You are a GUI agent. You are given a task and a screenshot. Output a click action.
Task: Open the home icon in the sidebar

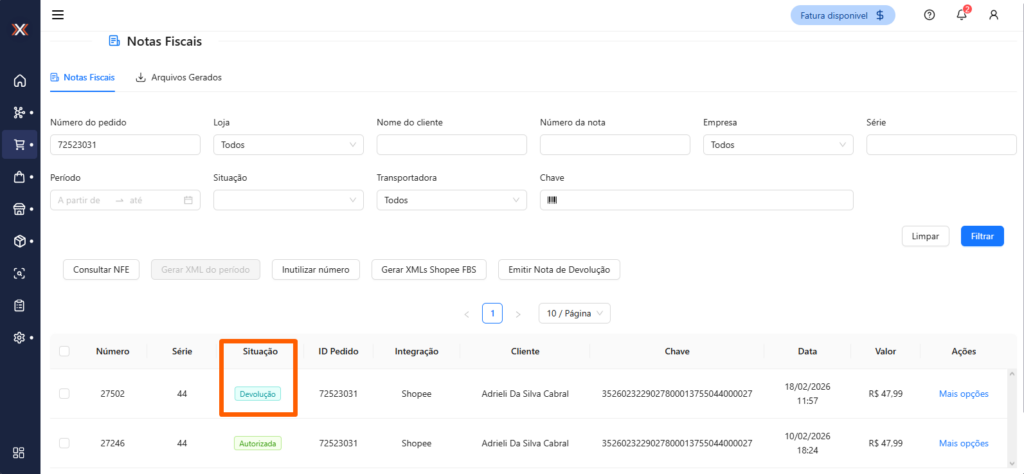click(x=19, y=81)
